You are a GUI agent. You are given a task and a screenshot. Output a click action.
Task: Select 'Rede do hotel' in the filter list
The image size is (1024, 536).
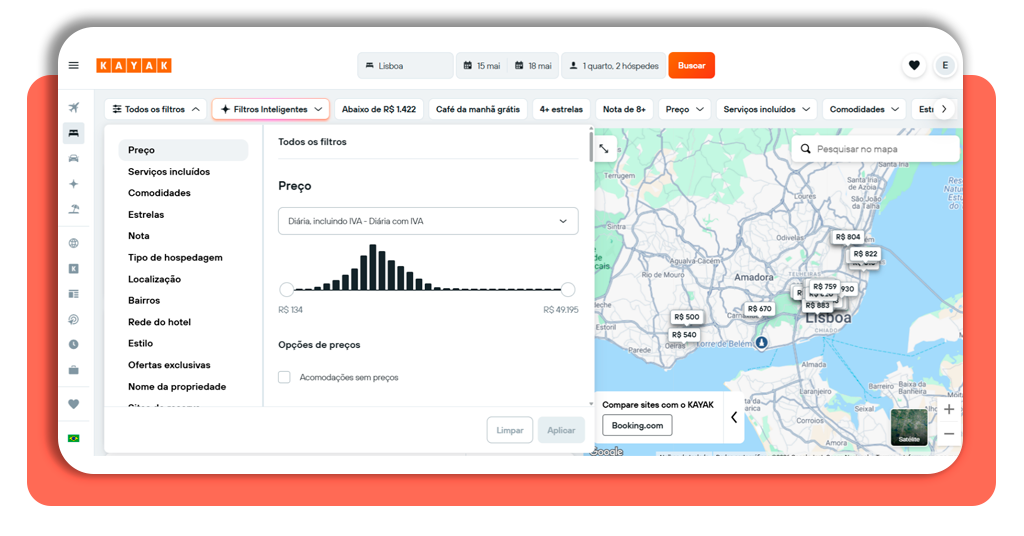[159, 322]
